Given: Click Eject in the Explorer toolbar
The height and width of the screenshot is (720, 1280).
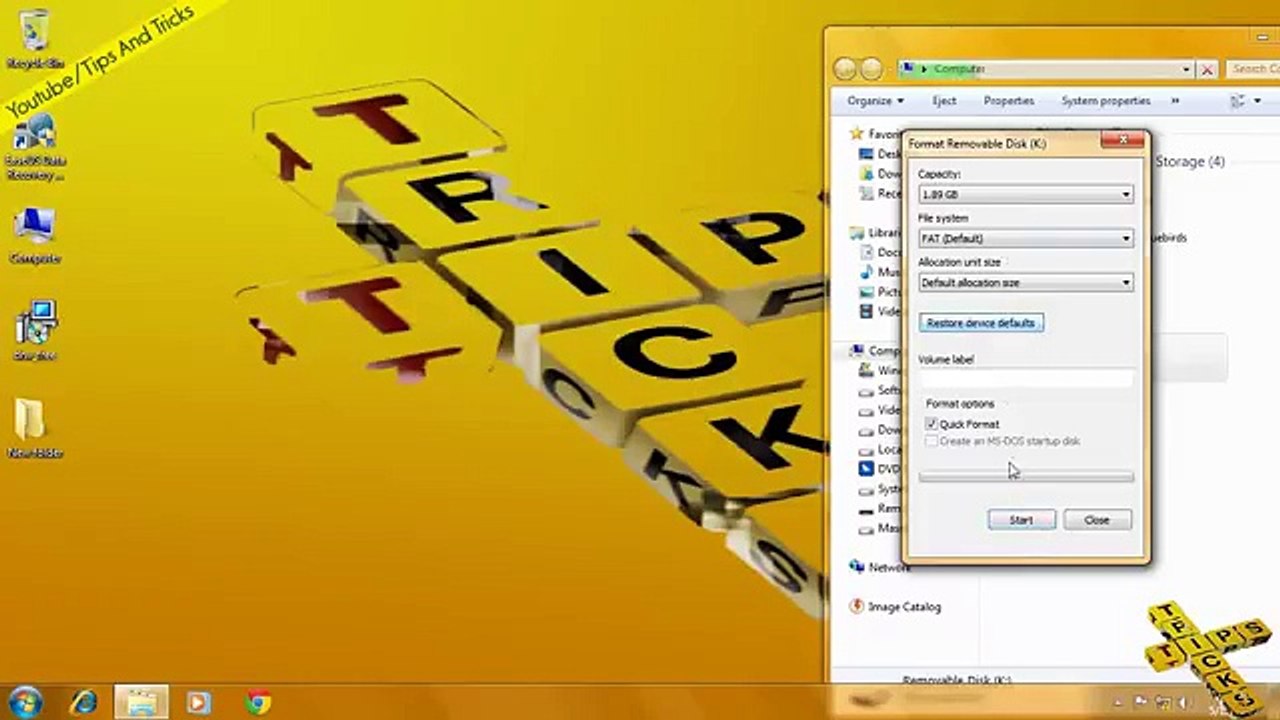Looking at the screenshot, I should [944, 101].
